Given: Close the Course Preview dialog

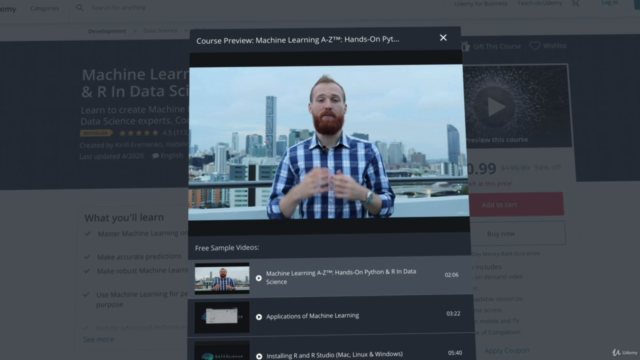Looking at the screenshot, I should pos(443,38).
